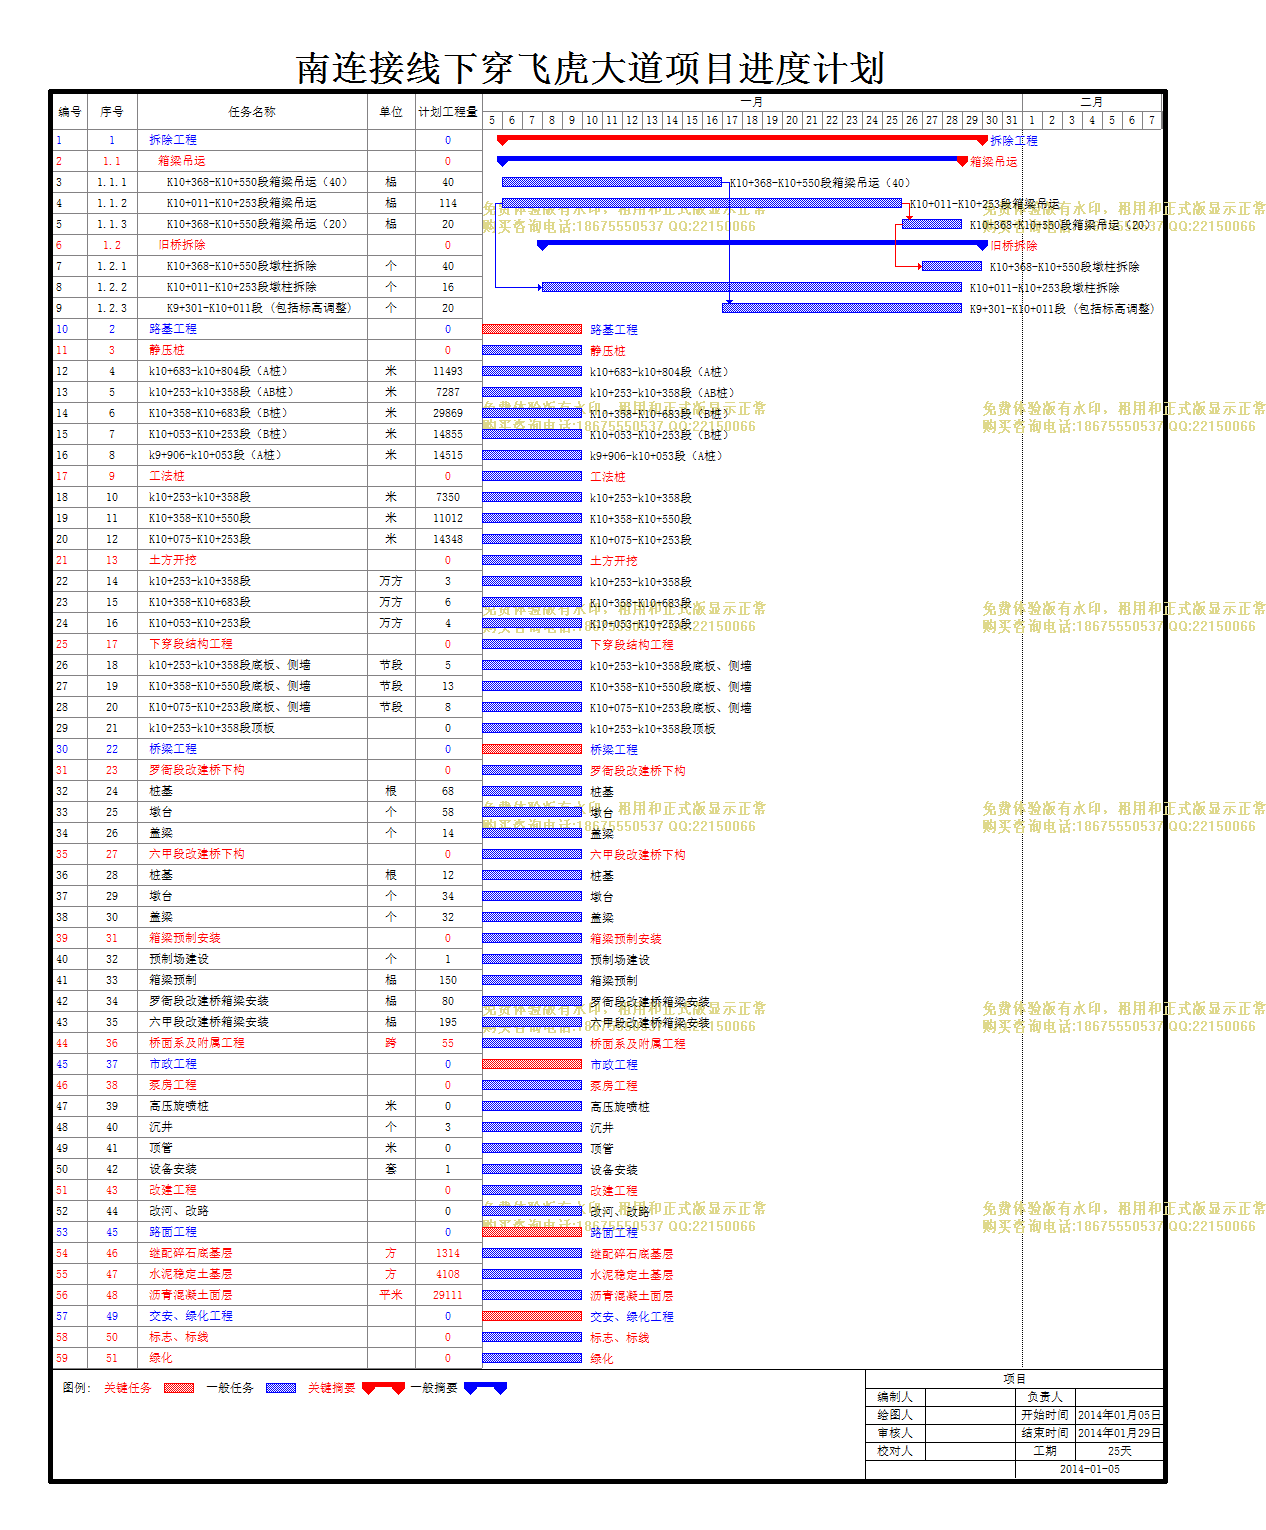
Task: Click the red 关键摘要 summary bar in legend
Action: (x=383, y=1388)
